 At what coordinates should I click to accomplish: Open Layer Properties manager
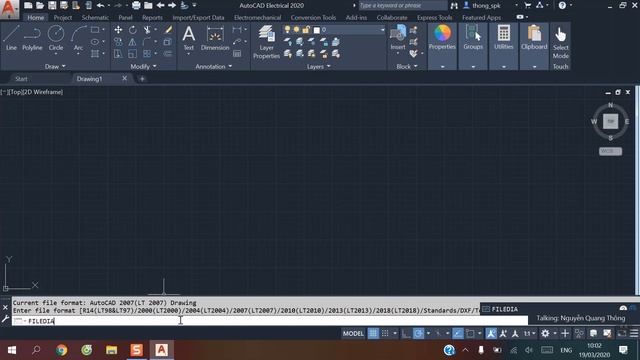(x=266, y=42)
